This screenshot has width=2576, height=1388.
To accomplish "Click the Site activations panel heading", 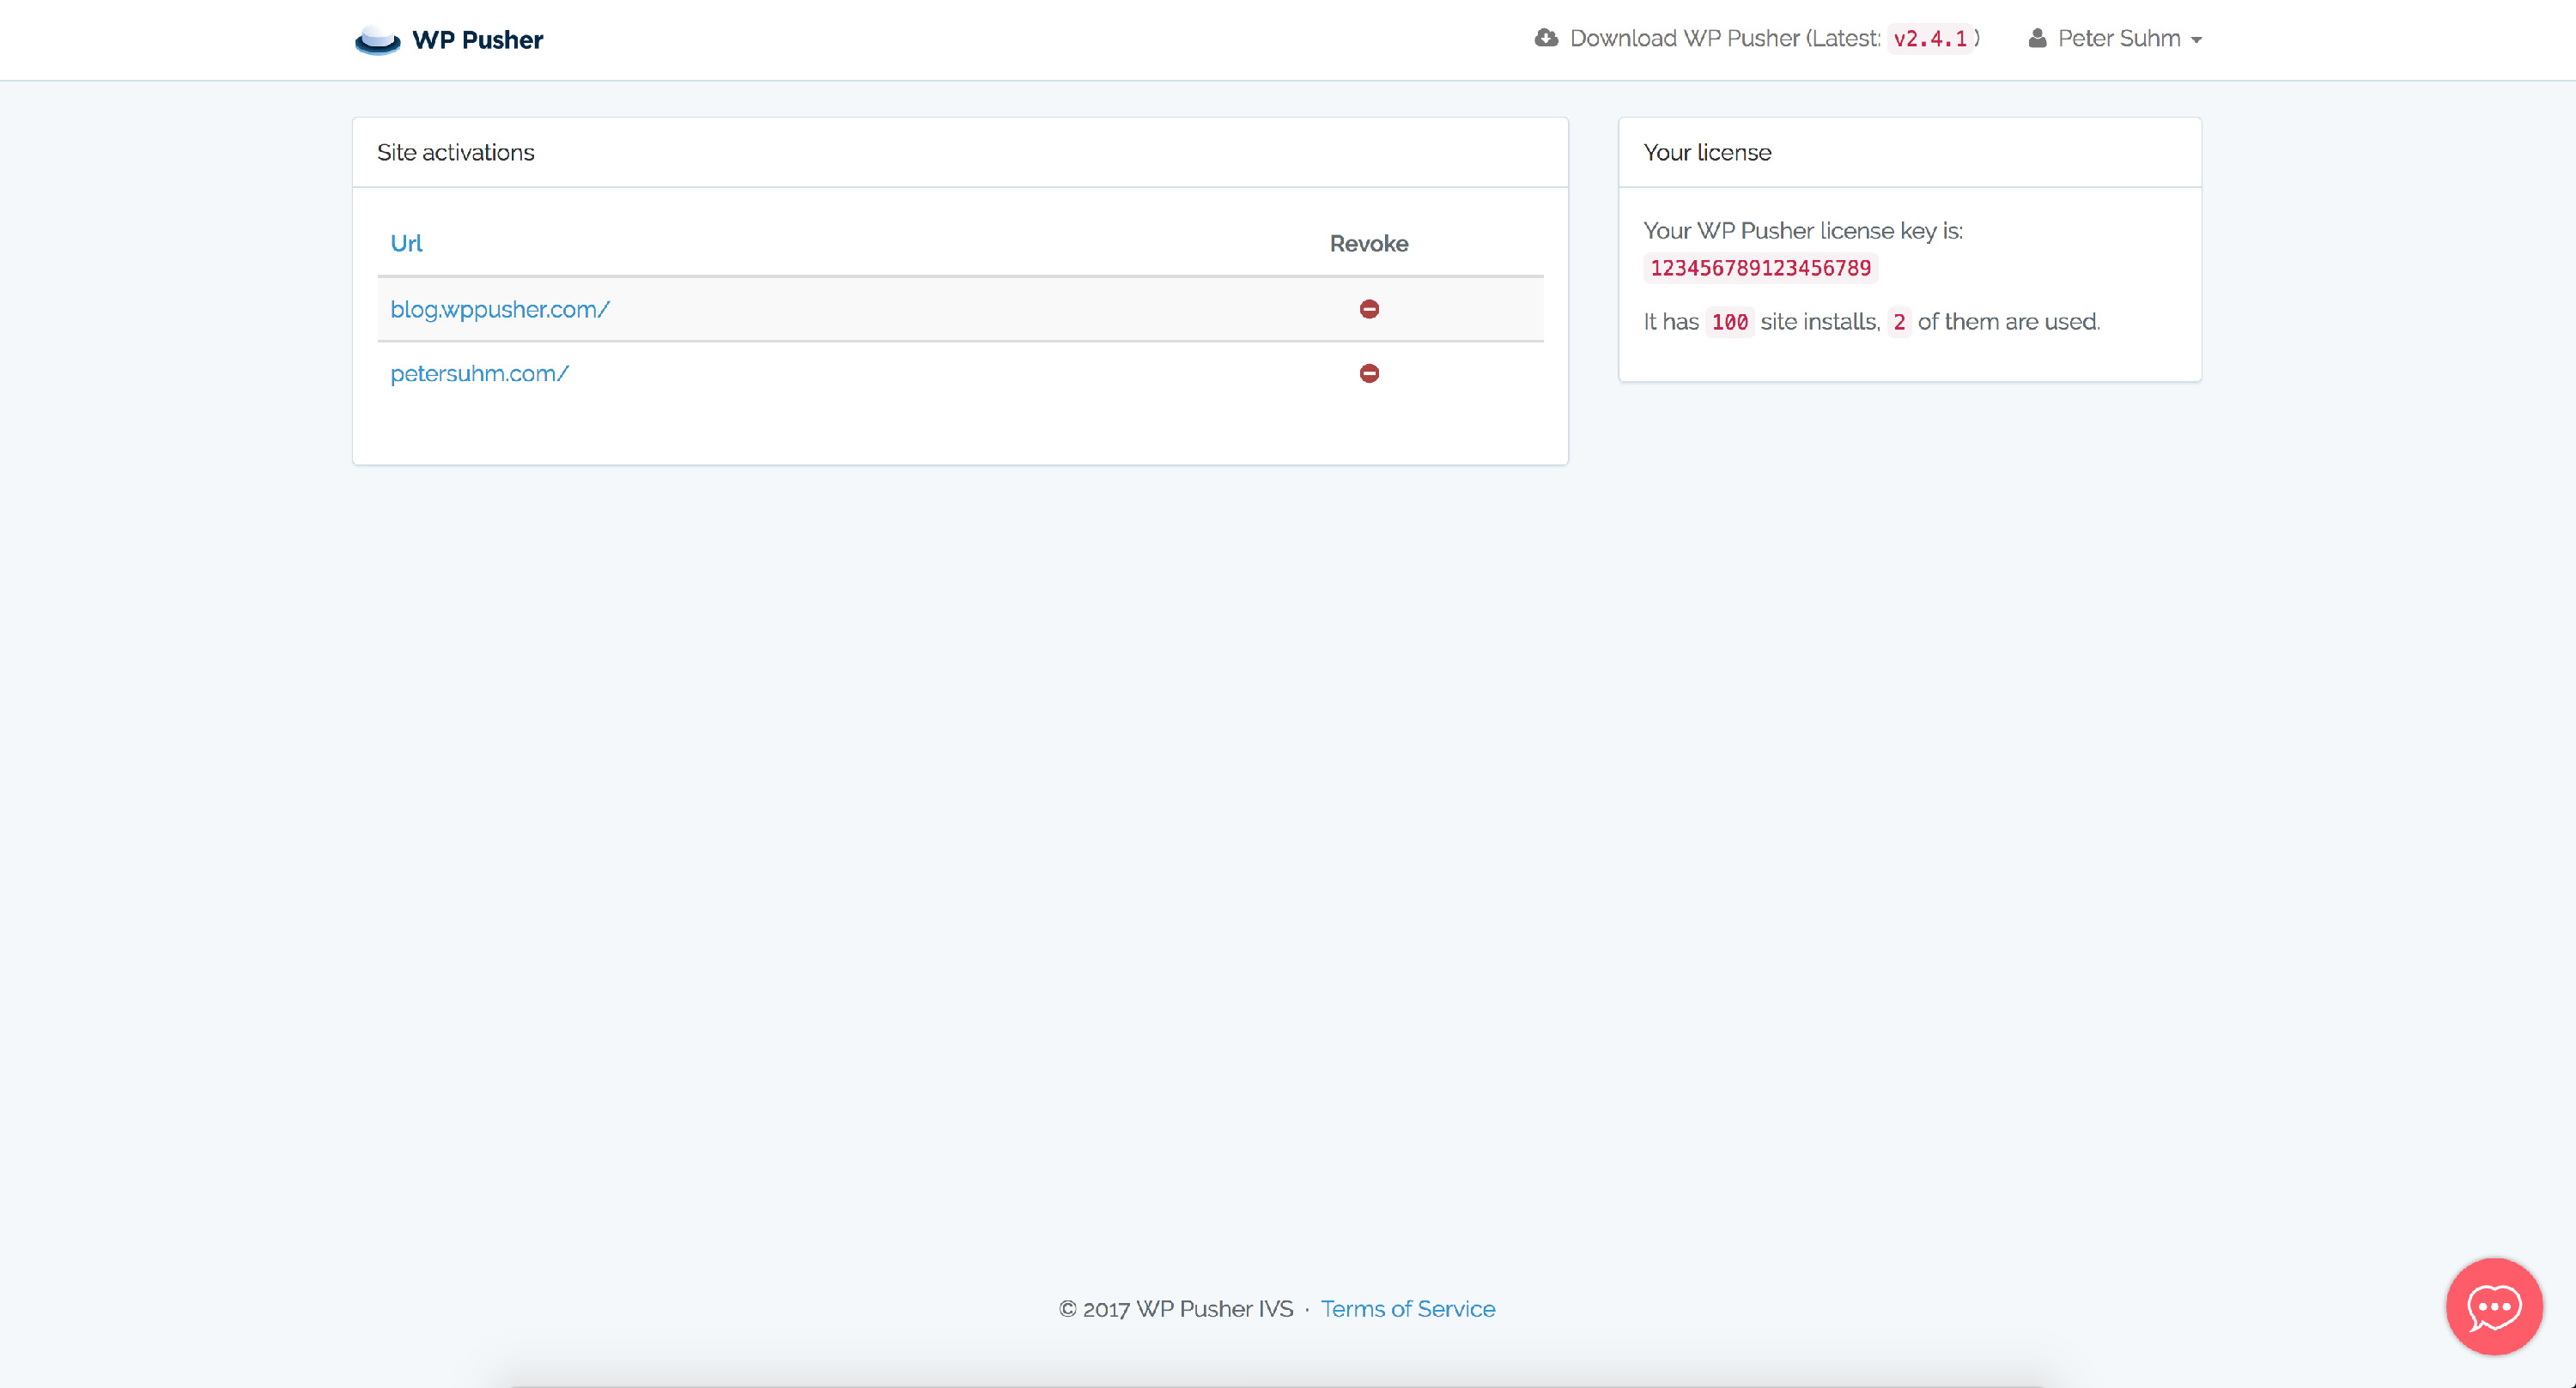I will (x=455, y=152).
